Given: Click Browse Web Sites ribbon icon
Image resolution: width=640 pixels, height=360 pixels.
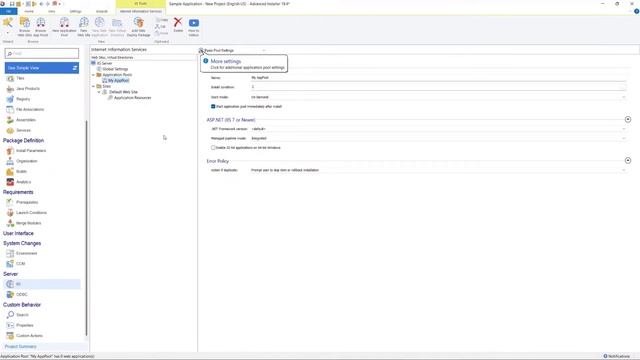Looking at the screenshot, I should pyautogui.click(x=24, y=27).
